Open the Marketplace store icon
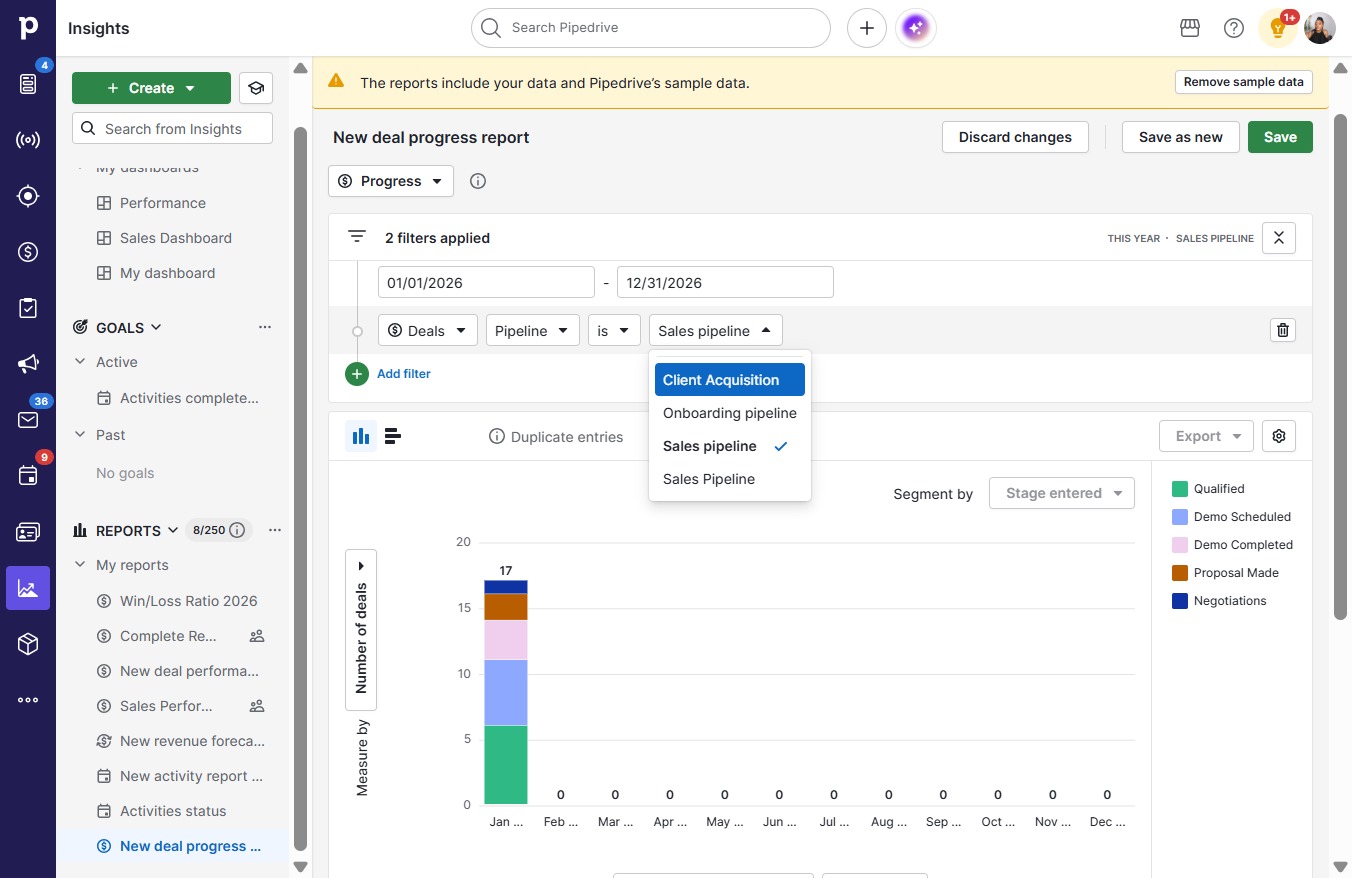 click(1190, 28)
